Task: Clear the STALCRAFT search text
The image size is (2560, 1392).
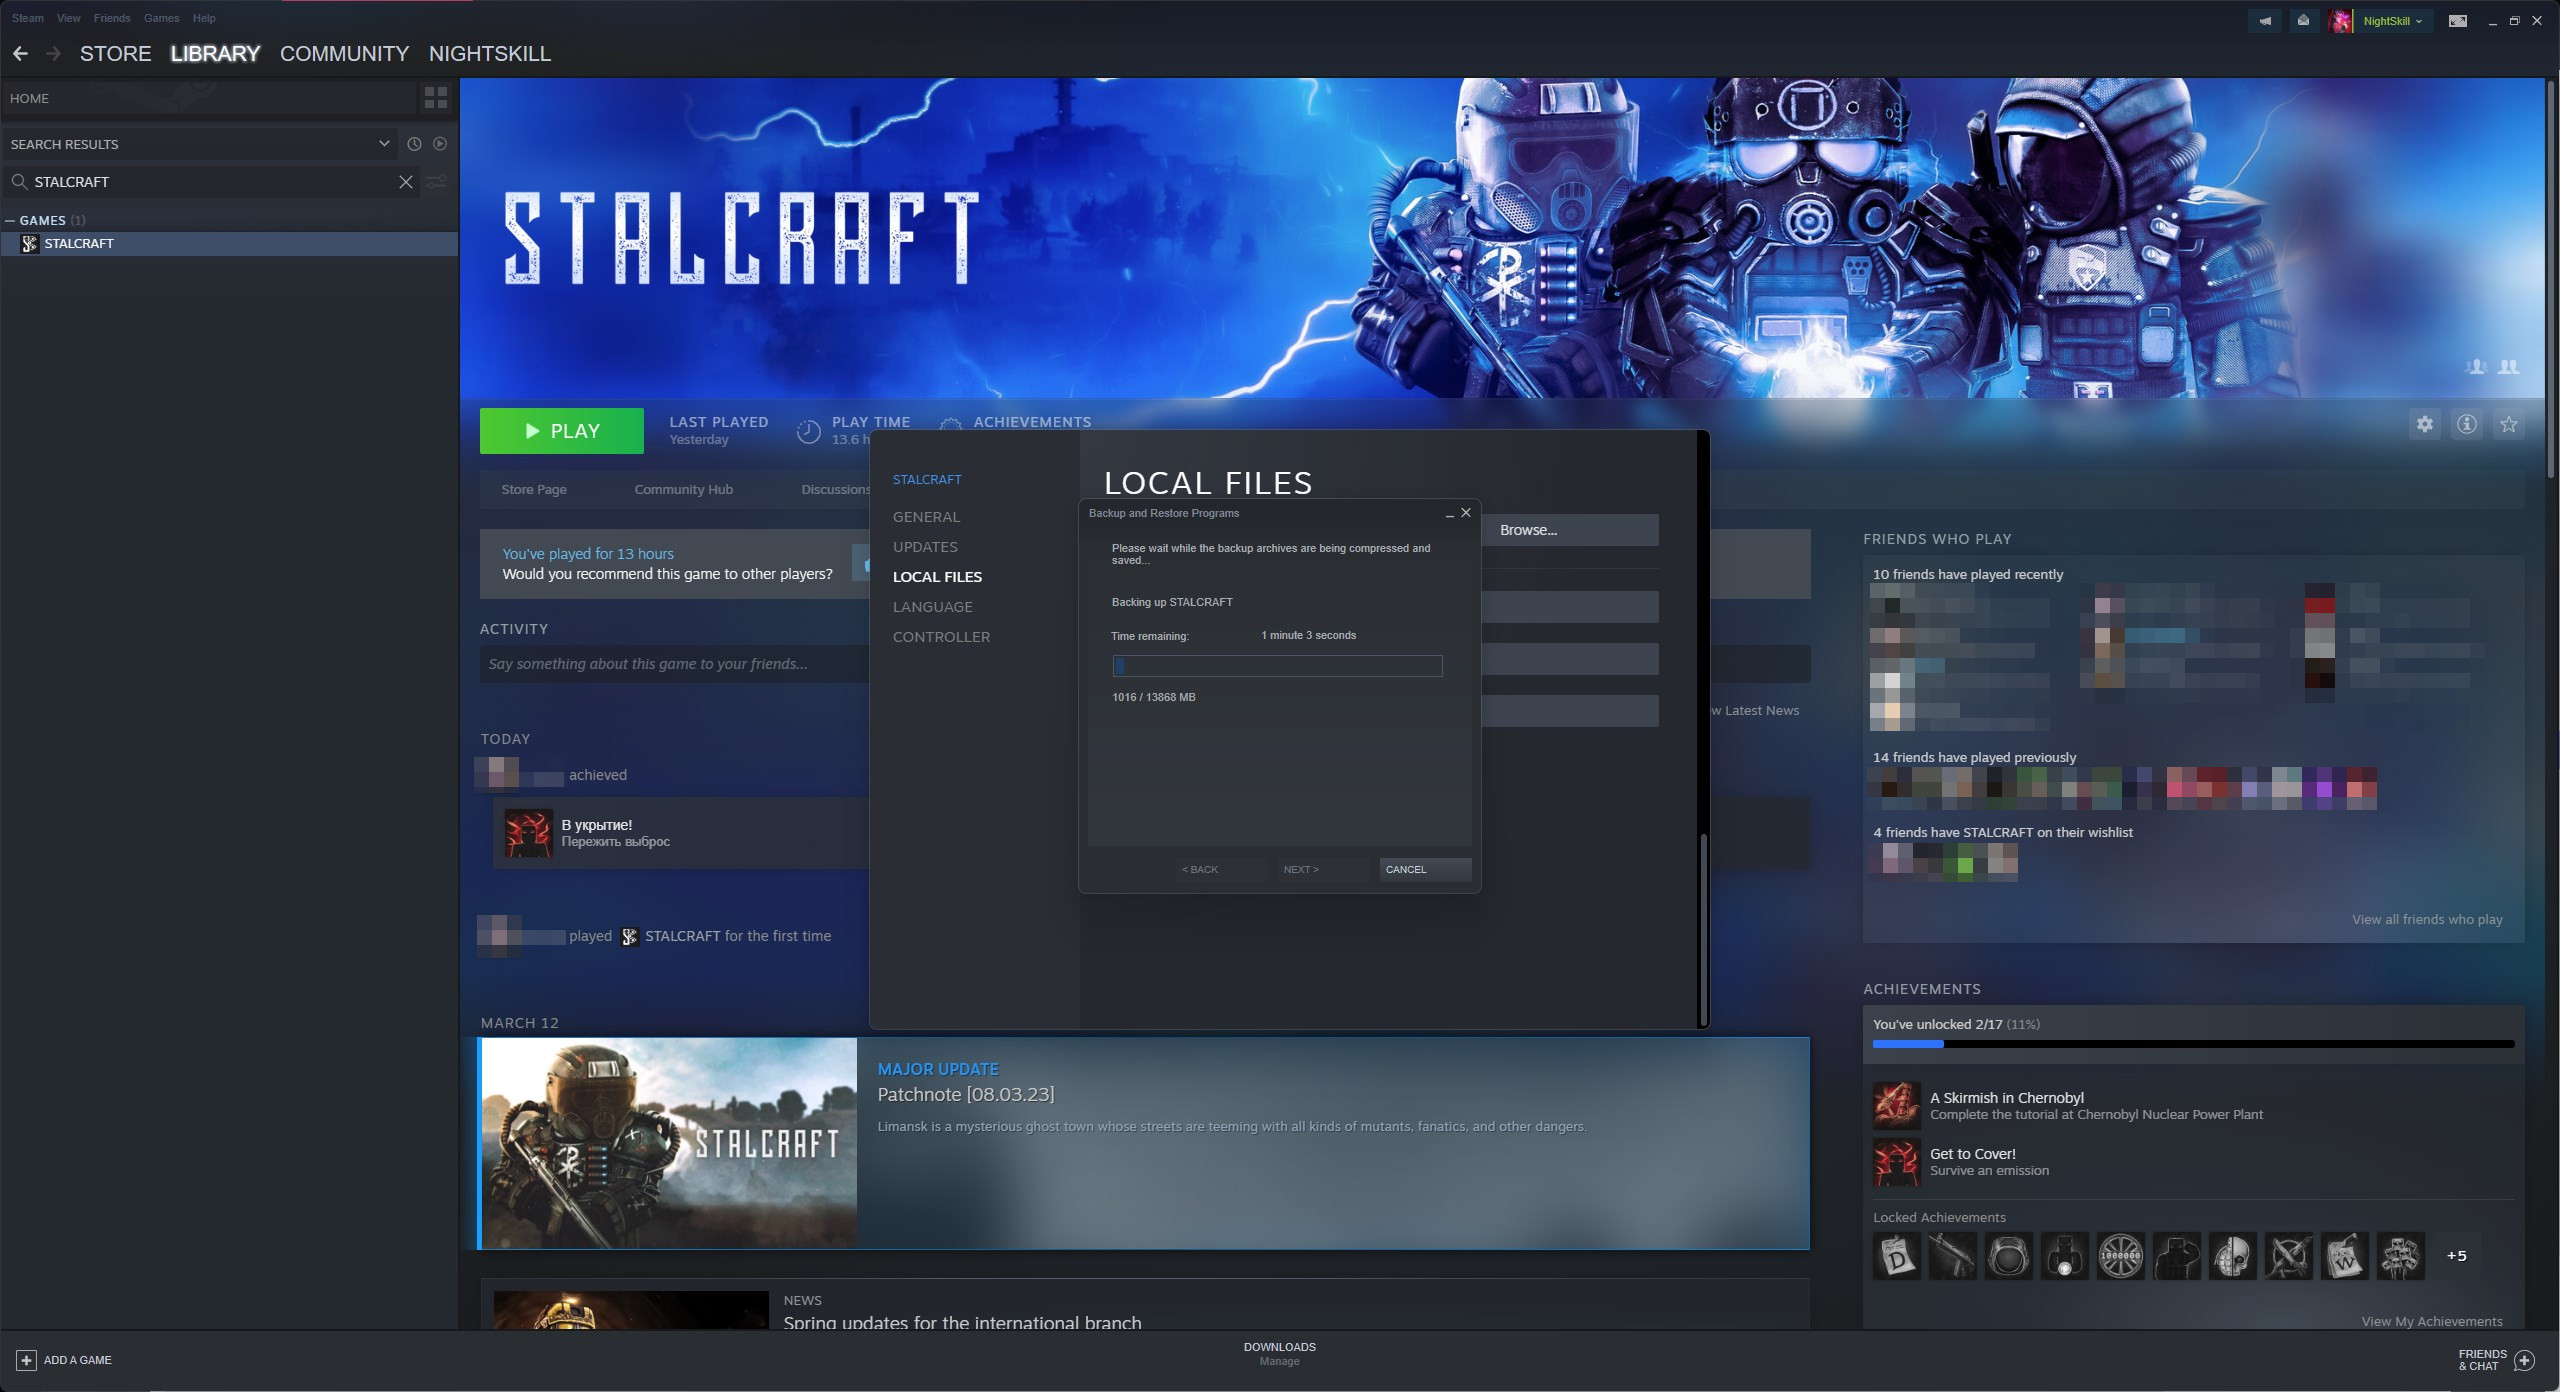Action: click(x=405, y=182)
